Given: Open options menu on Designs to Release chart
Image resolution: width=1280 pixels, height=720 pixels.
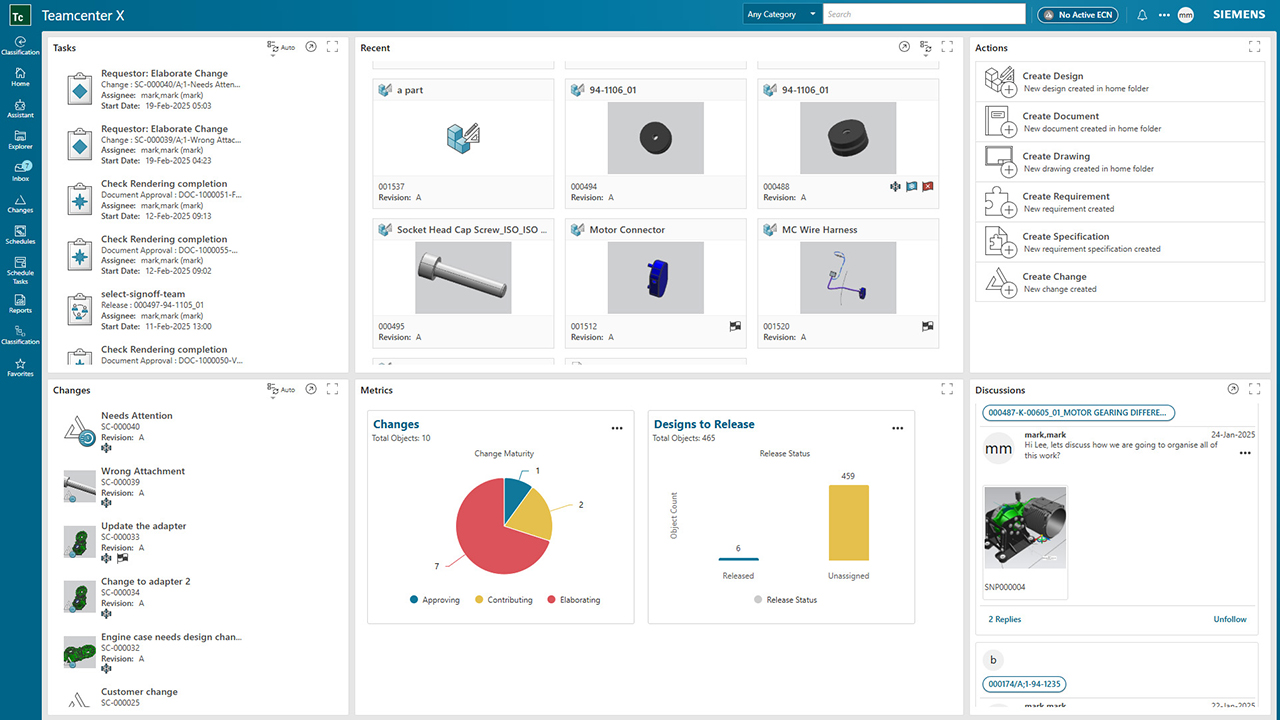Looking at the screenshot, I should tap(897, 427).
